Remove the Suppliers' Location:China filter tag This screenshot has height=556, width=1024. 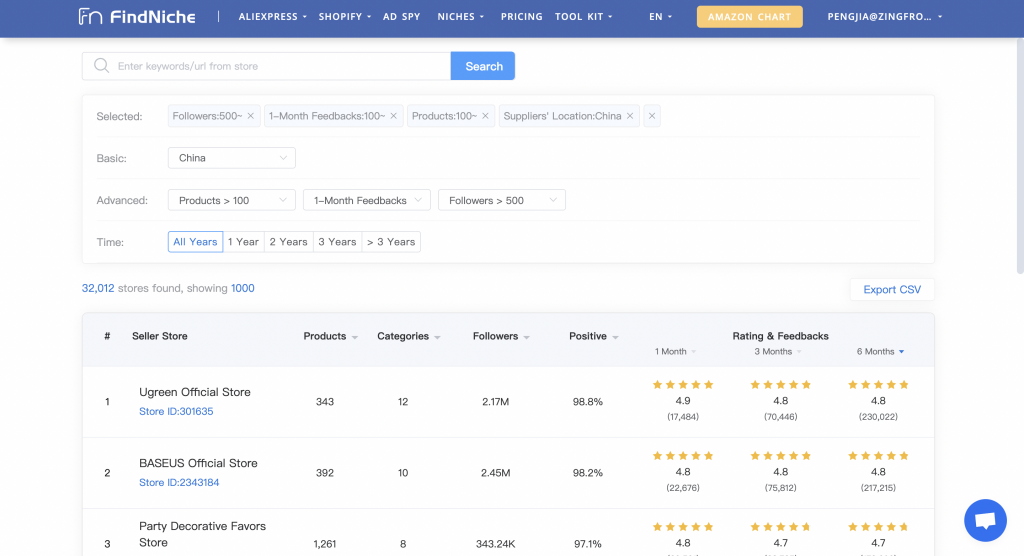click(630, 116)
